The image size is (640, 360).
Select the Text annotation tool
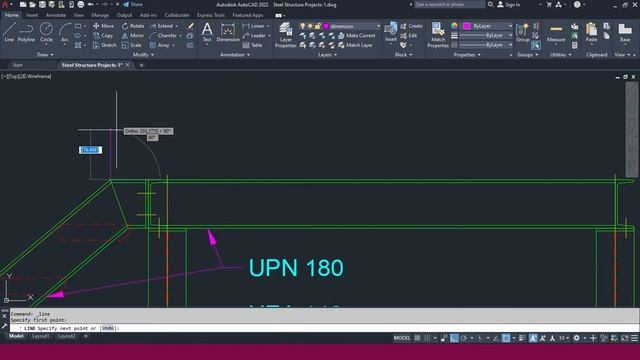(x=207, y=32)
